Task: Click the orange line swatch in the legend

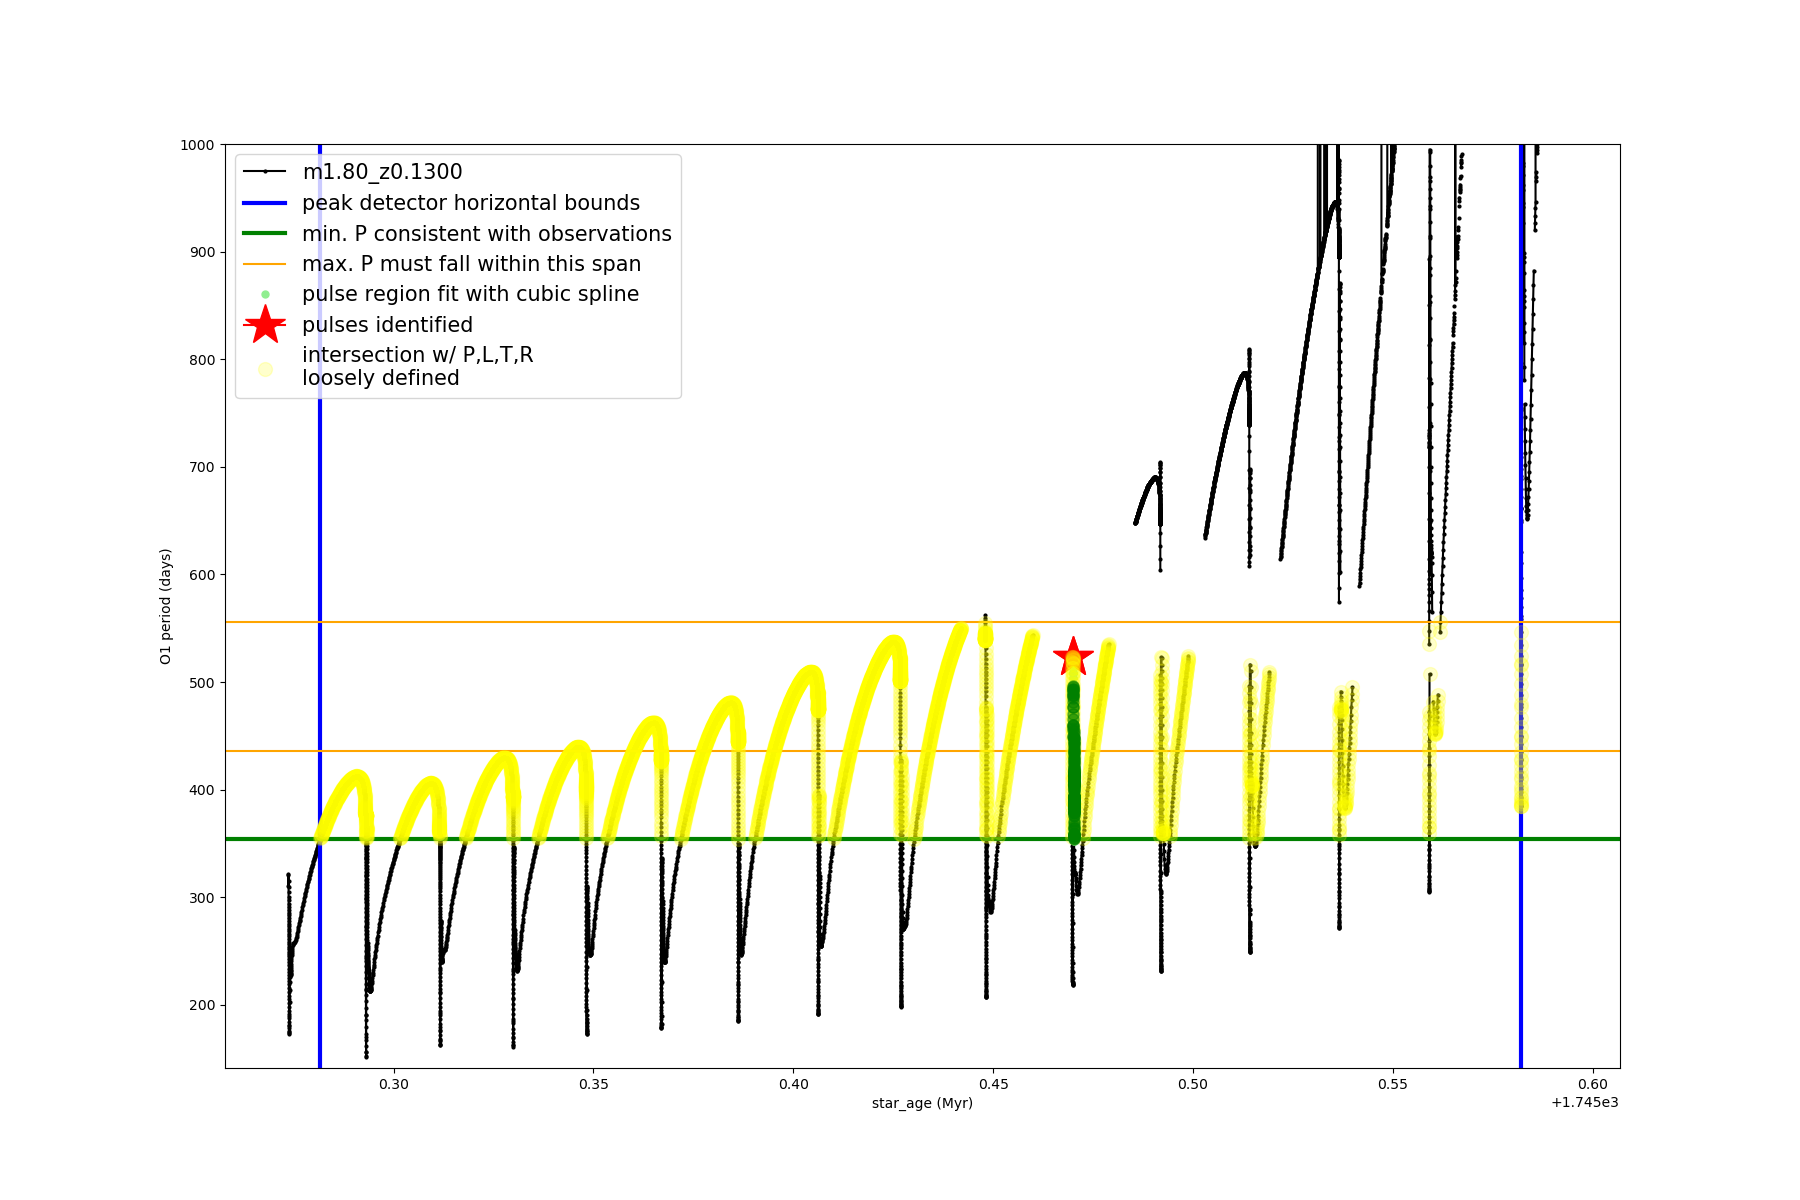Action: point(265,264)
